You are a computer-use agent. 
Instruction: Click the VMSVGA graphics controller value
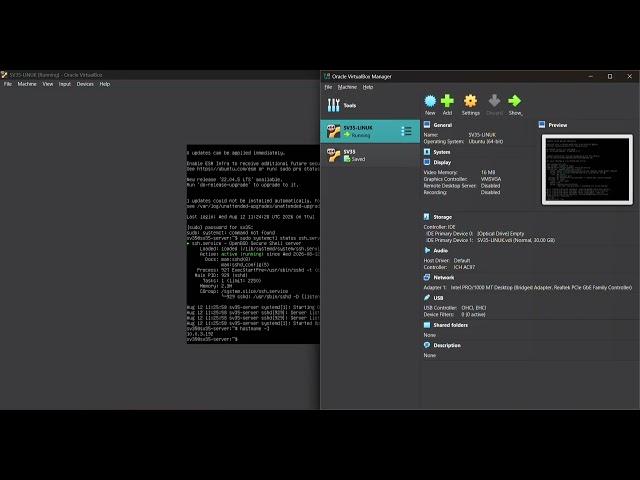[x=491, y=179]
